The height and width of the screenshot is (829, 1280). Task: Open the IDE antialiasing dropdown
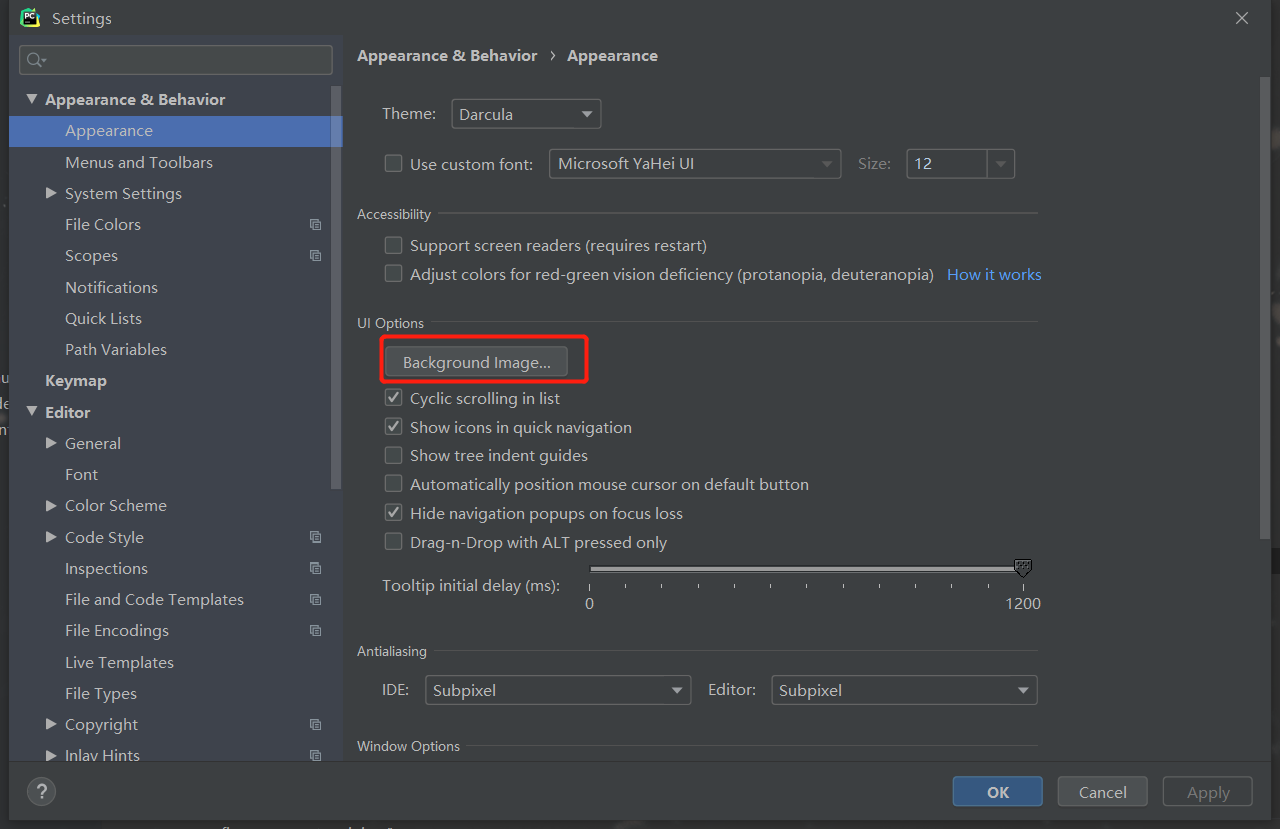pyautogui.click(x=557, y=689)
